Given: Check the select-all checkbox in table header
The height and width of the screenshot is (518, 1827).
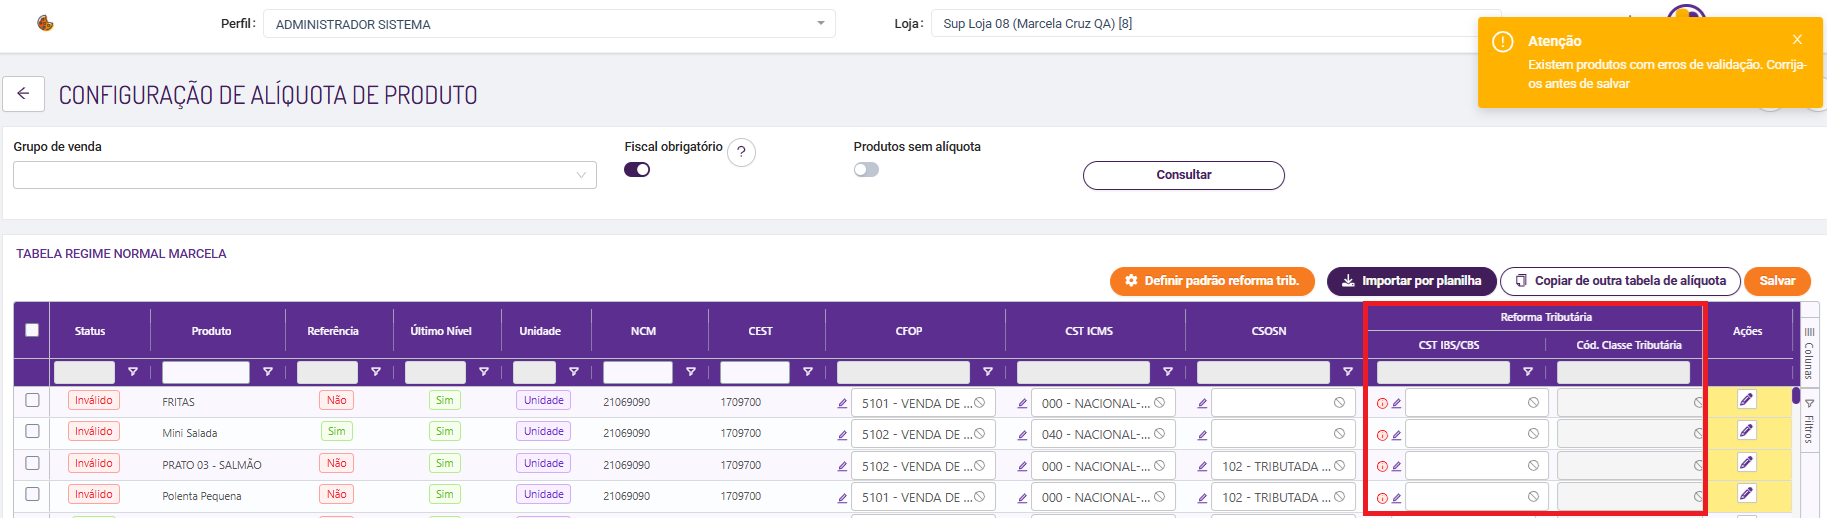Looking at the screenshot, I should point(32,330).
